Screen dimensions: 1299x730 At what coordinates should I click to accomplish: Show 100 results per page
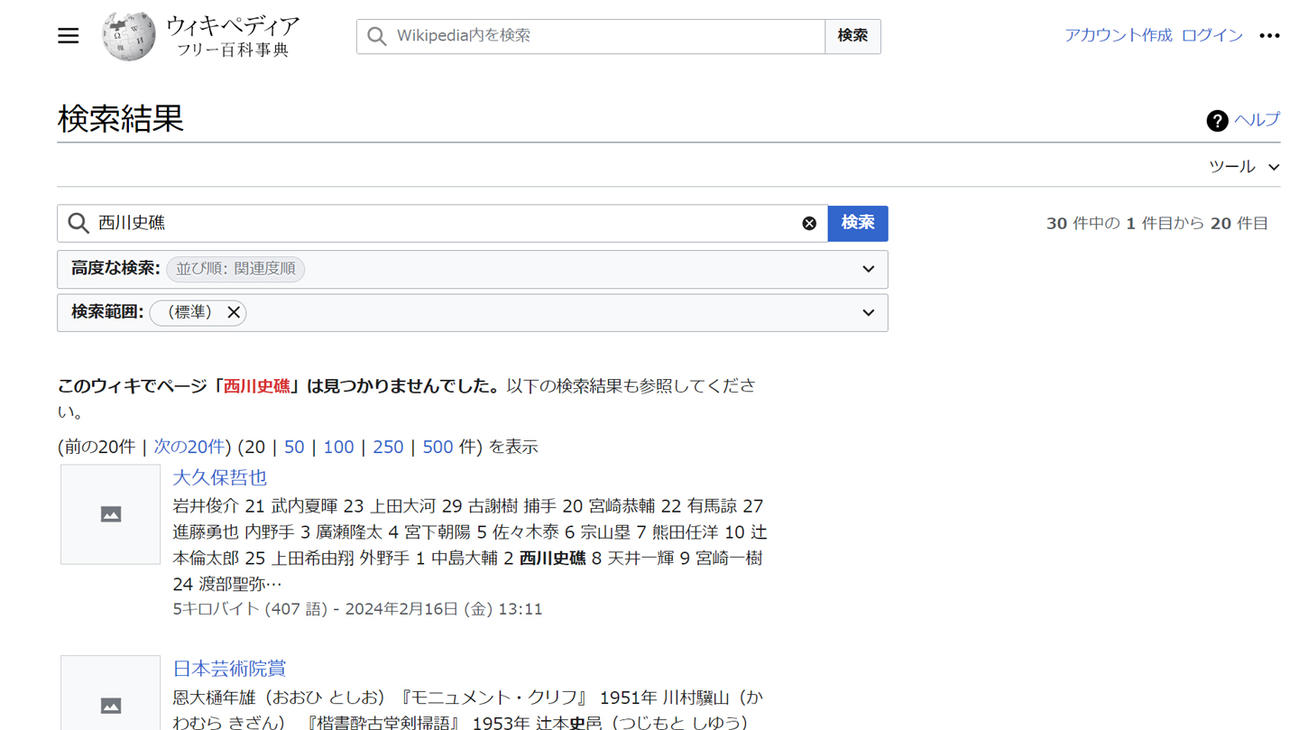click(x=338, y=447)
